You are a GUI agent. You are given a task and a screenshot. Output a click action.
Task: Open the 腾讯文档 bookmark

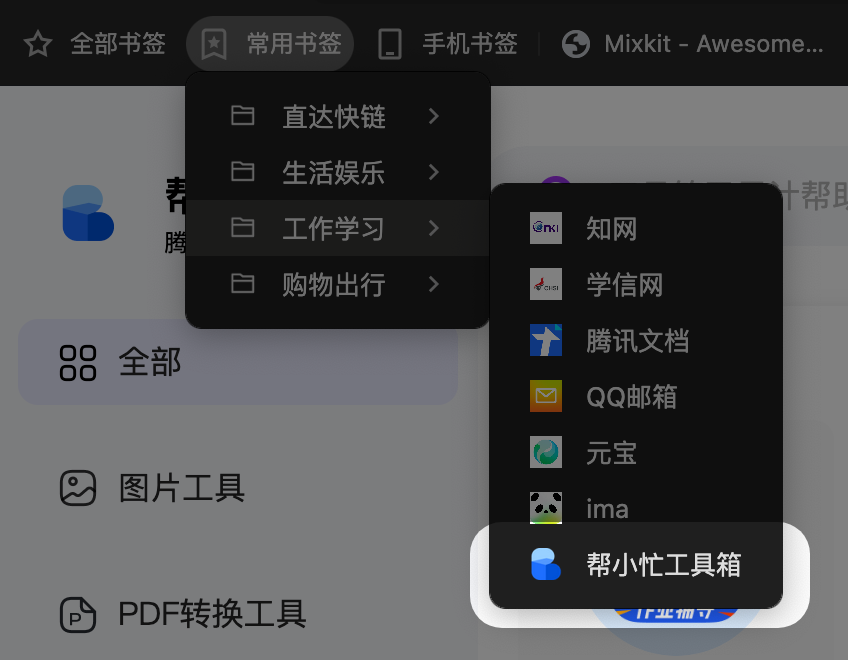click(636, 340)
